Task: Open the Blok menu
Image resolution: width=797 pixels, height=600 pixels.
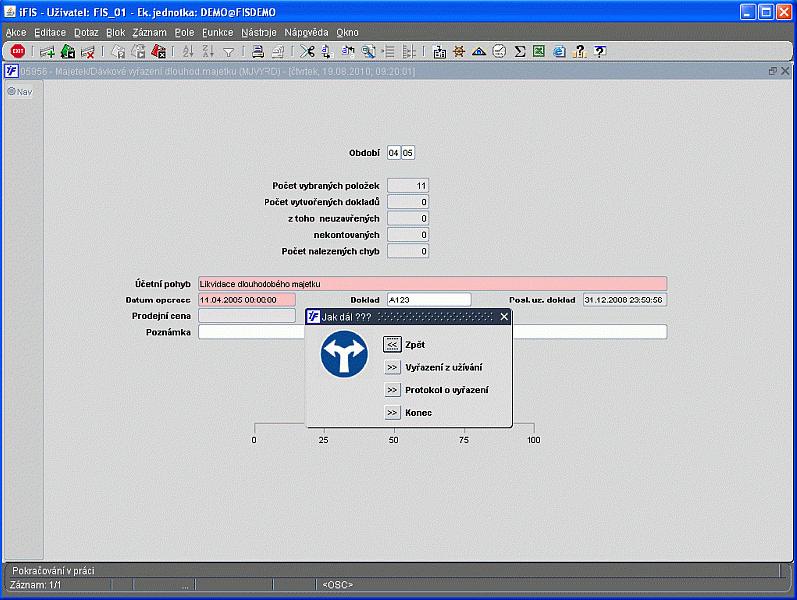Action: click(x=115, y=33)
